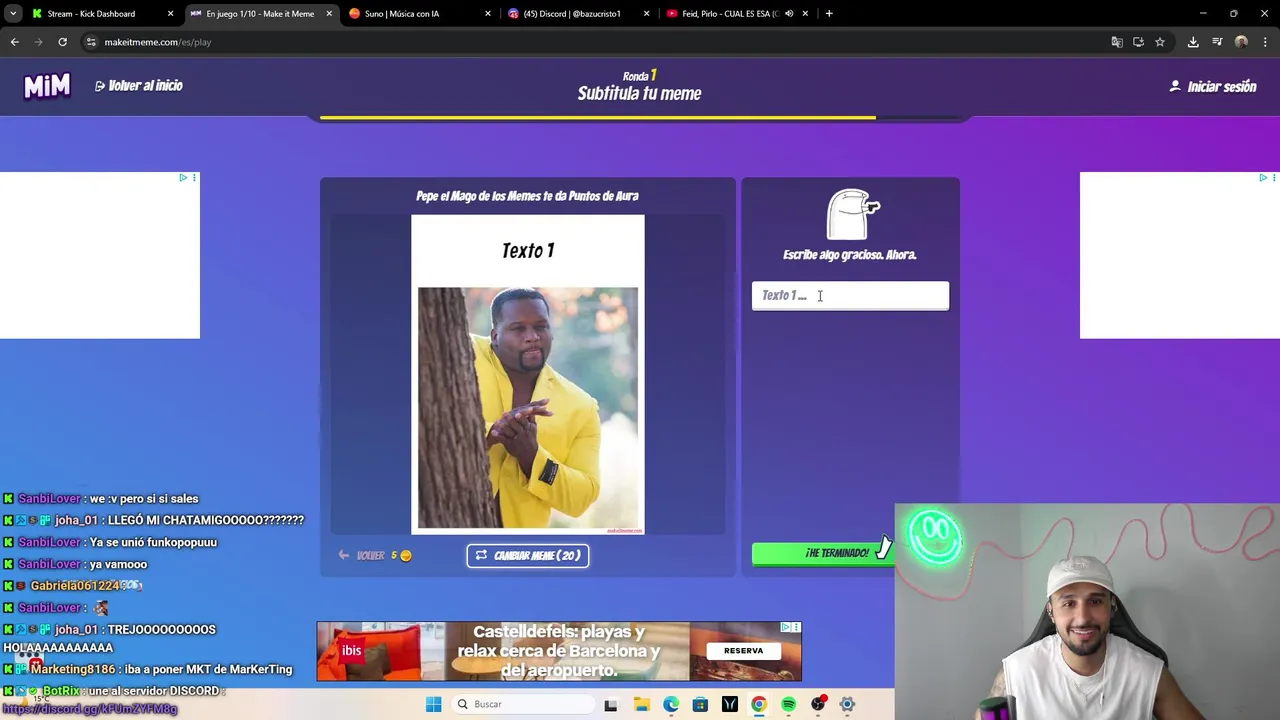1280x720 pixels.
Task: Open a new browser tab
Action: pyautogui.click(x=829, y=14)
